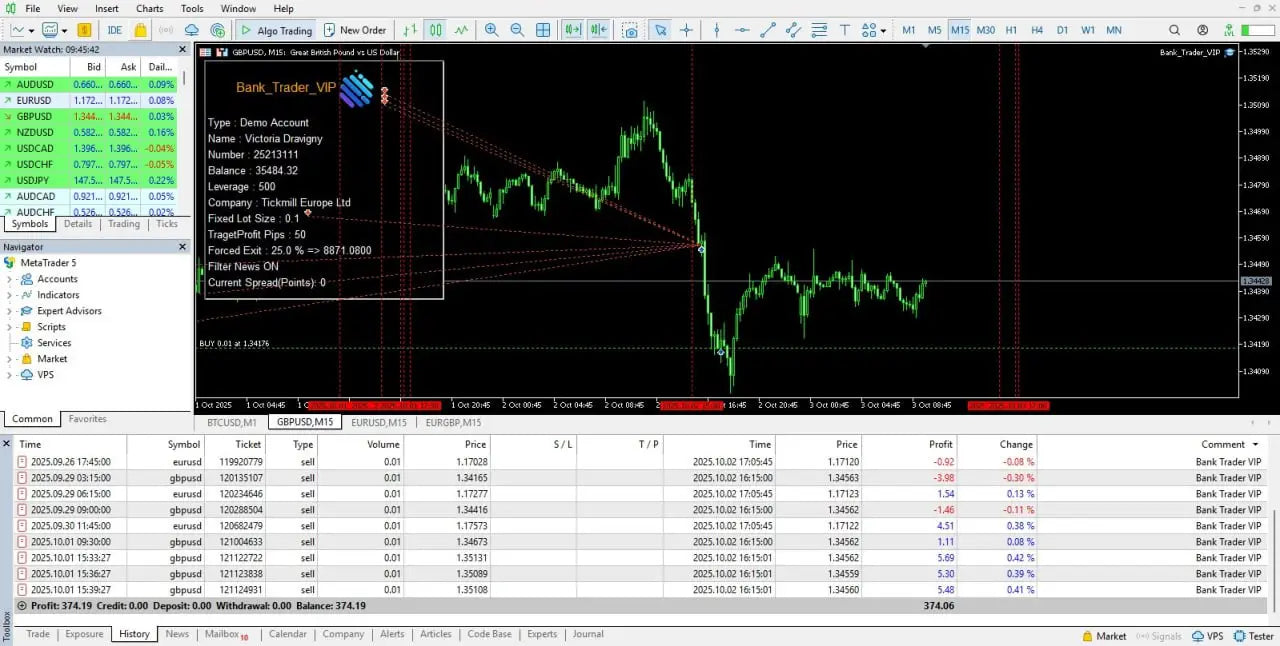Select D1 timeframe
The height and width of the screenshot is (646, 1280).
coord(1063,30)
